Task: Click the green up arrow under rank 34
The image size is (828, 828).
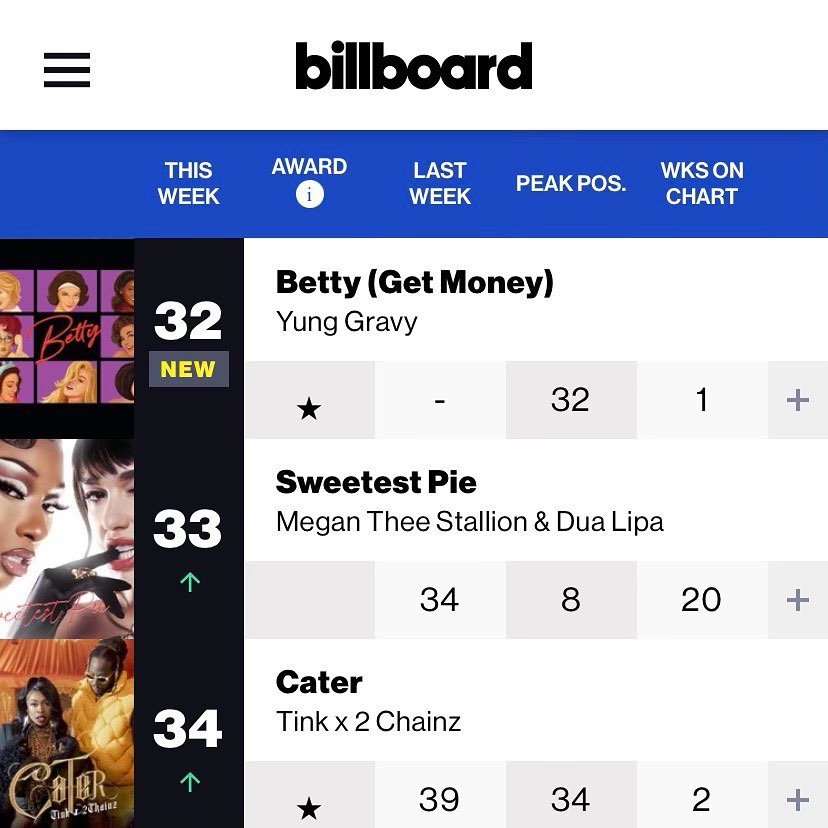Action: [189, 782]
